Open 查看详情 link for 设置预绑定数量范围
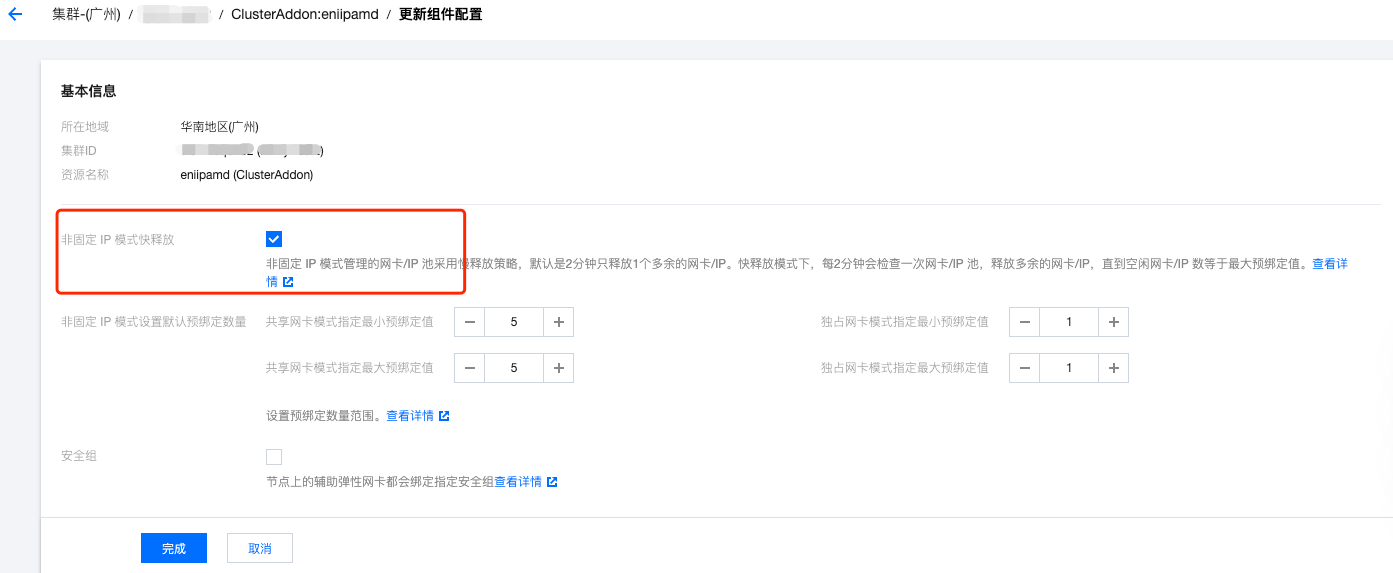This screenshot has height=573, width=1393. [x=410, y=416]
